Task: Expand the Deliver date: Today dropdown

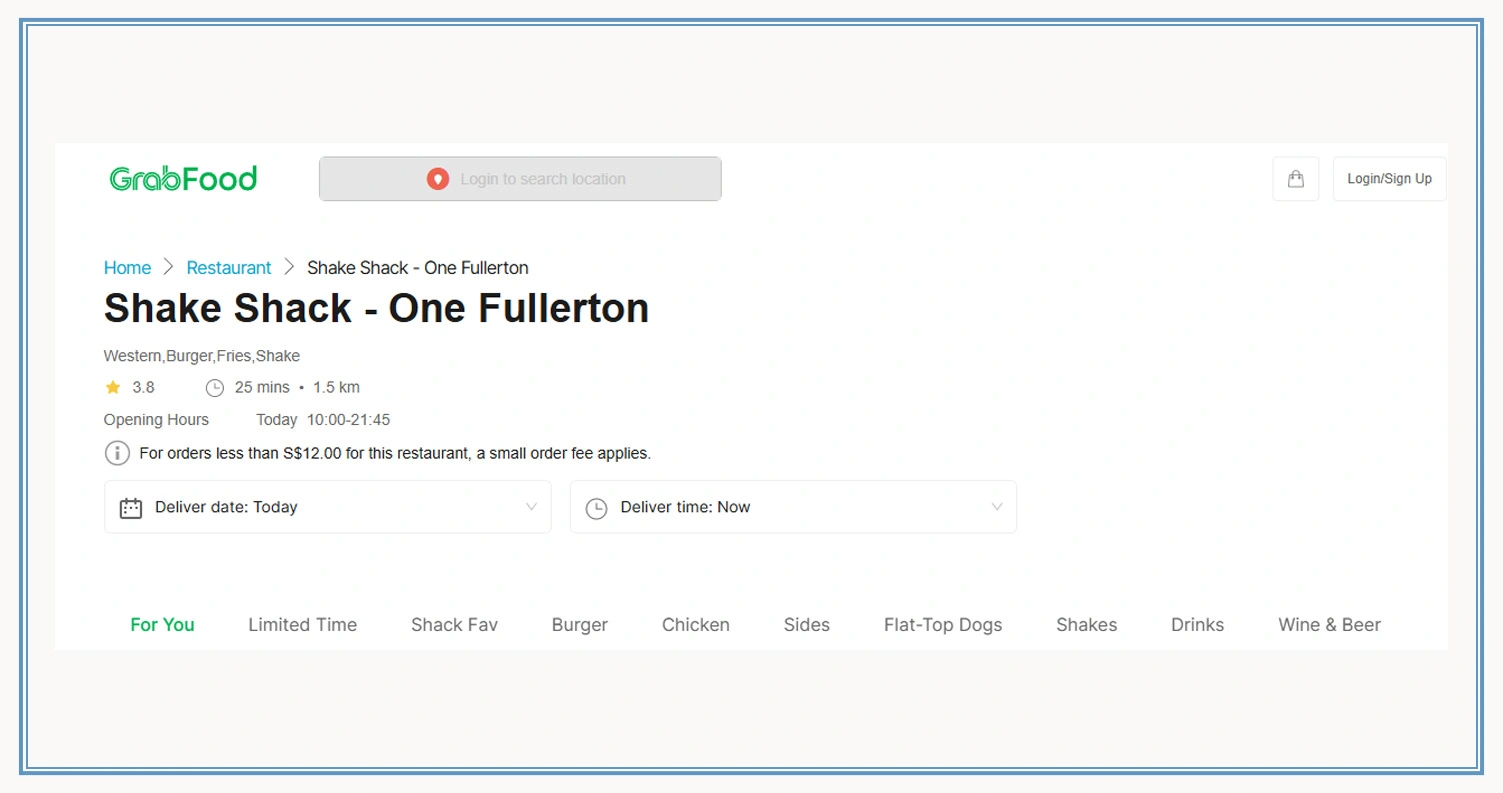Action: click(327, 507)
